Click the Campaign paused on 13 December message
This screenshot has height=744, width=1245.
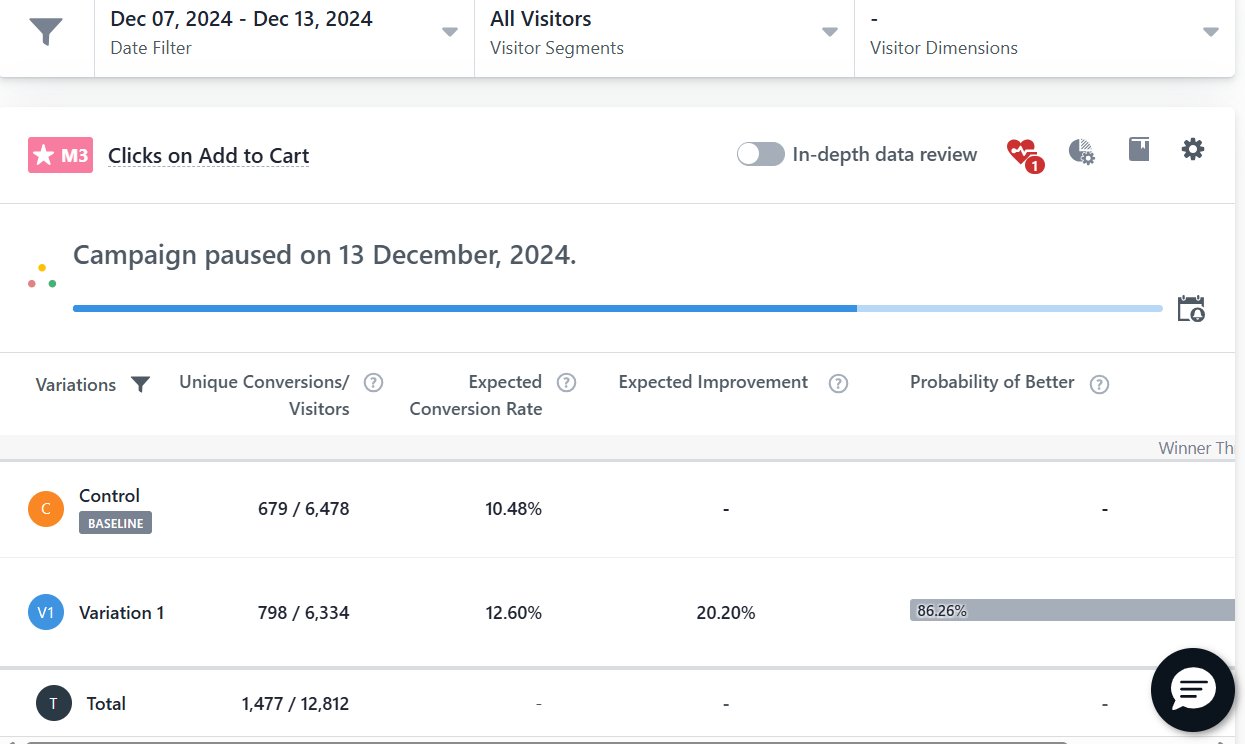tap(325, 255)
